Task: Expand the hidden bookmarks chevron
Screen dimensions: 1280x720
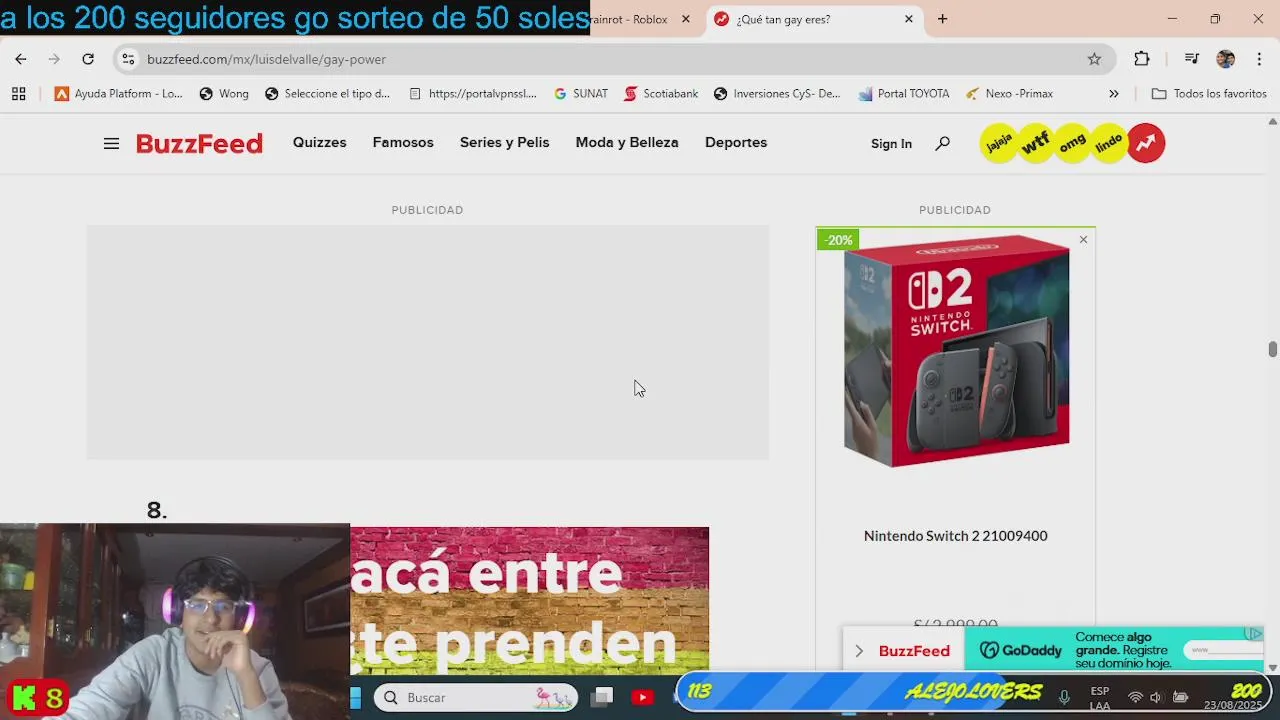Action: click(x=1113, y=93)
